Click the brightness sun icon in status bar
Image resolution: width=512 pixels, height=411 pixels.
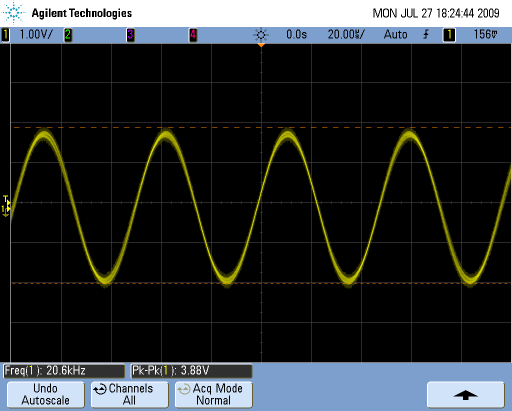coord(261,35)
